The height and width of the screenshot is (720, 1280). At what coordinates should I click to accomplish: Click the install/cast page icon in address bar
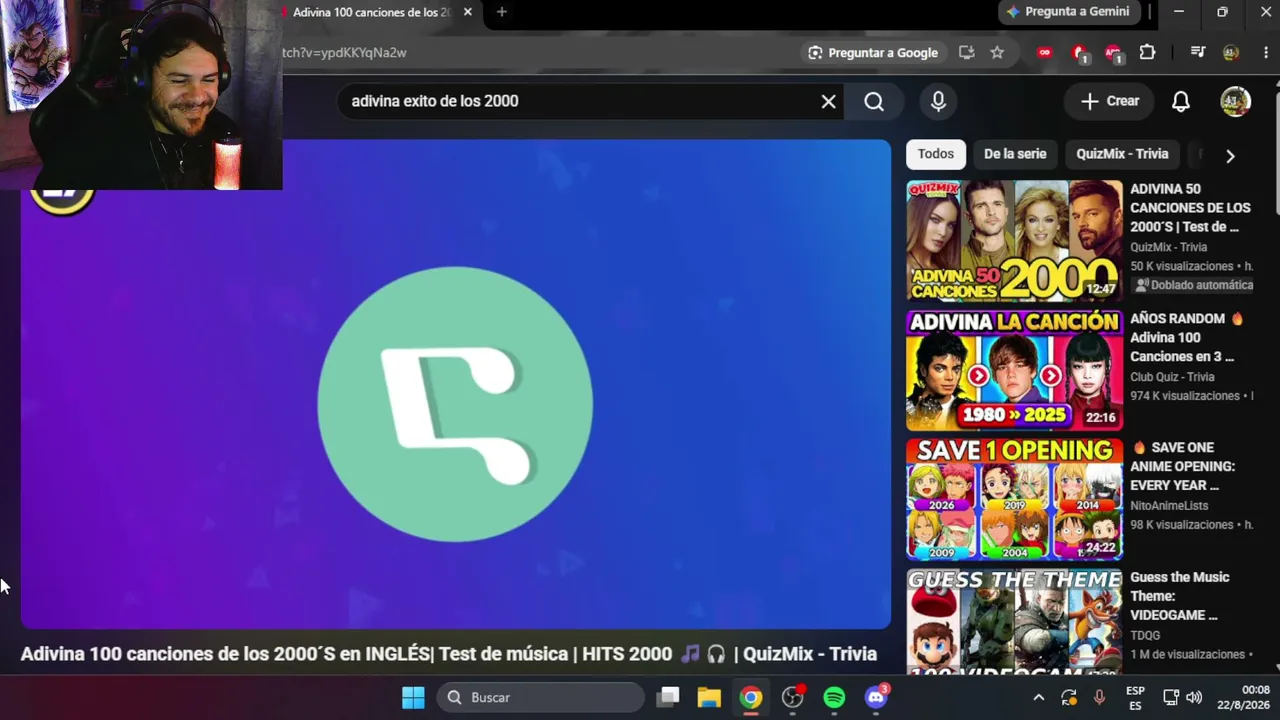pos(966,53)
